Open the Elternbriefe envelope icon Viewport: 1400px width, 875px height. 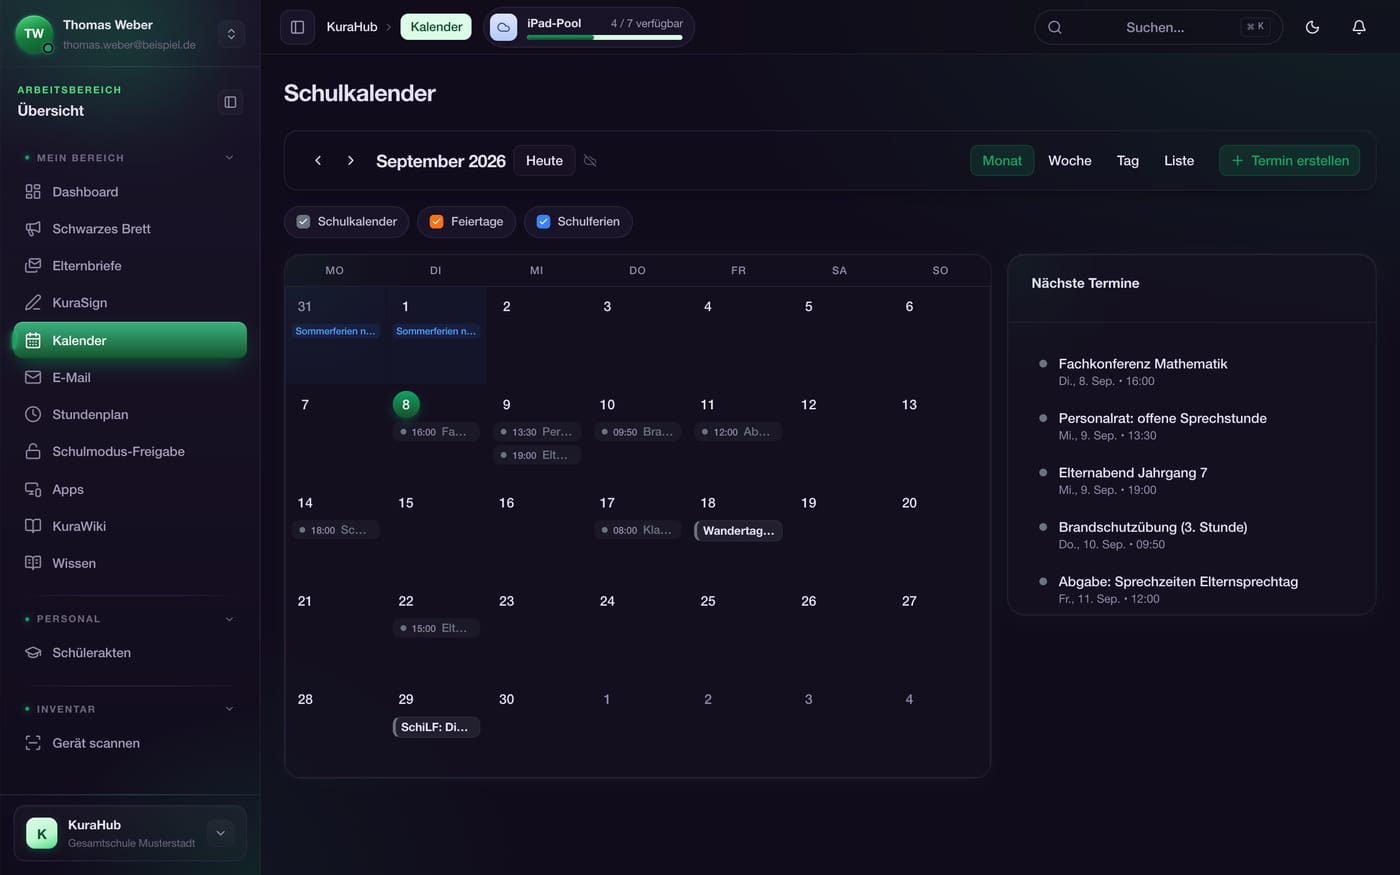[33, 266]
